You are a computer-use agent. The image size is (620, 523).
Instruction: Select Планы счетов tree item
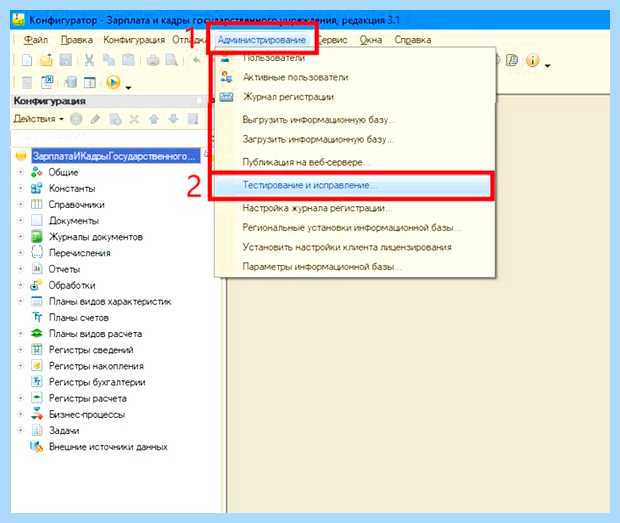tap(79, 317)
